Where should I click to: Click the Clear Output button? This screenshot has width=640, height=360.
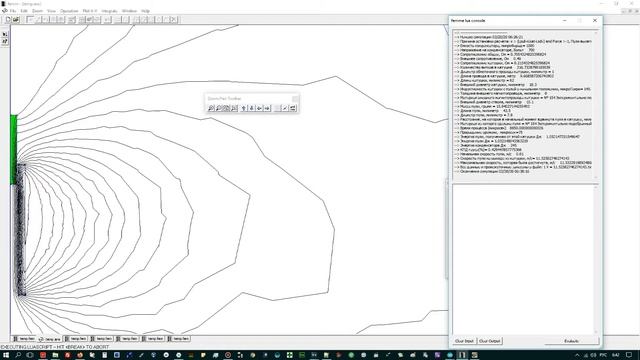point(490,341)
